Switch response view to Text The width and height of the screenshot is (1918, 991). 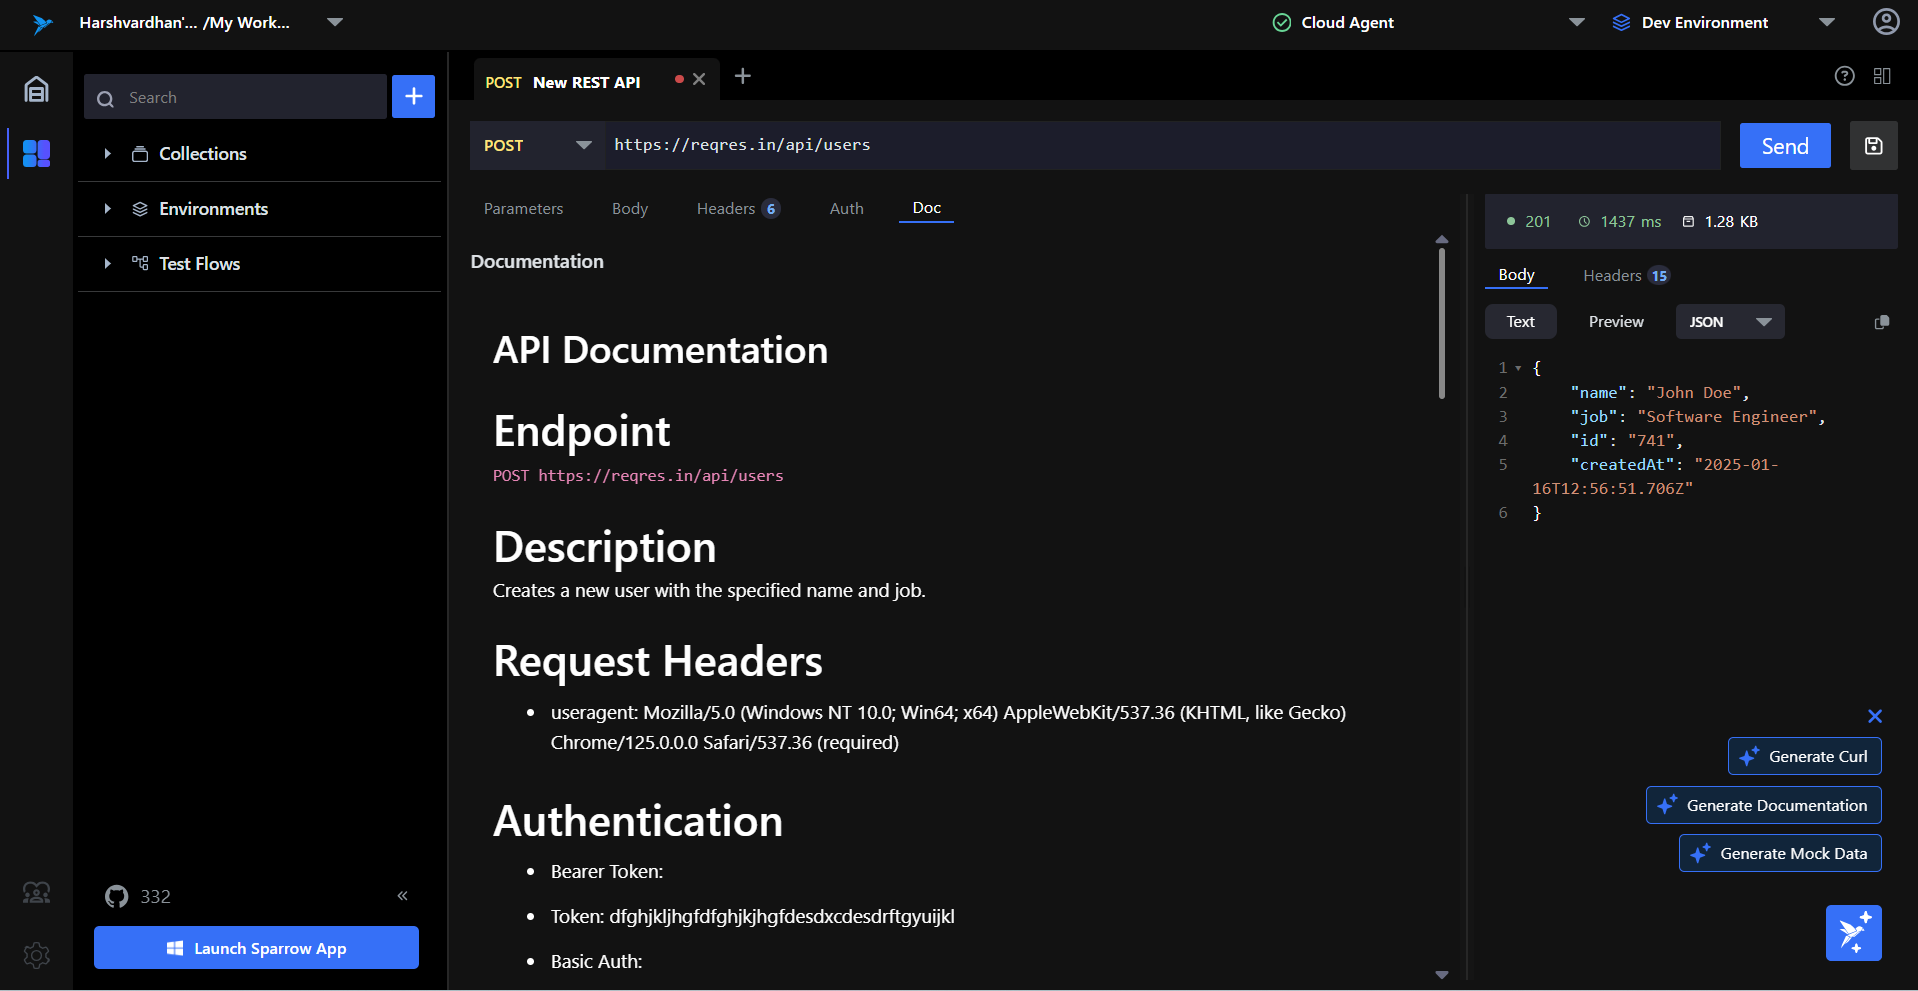point(1520,322)
